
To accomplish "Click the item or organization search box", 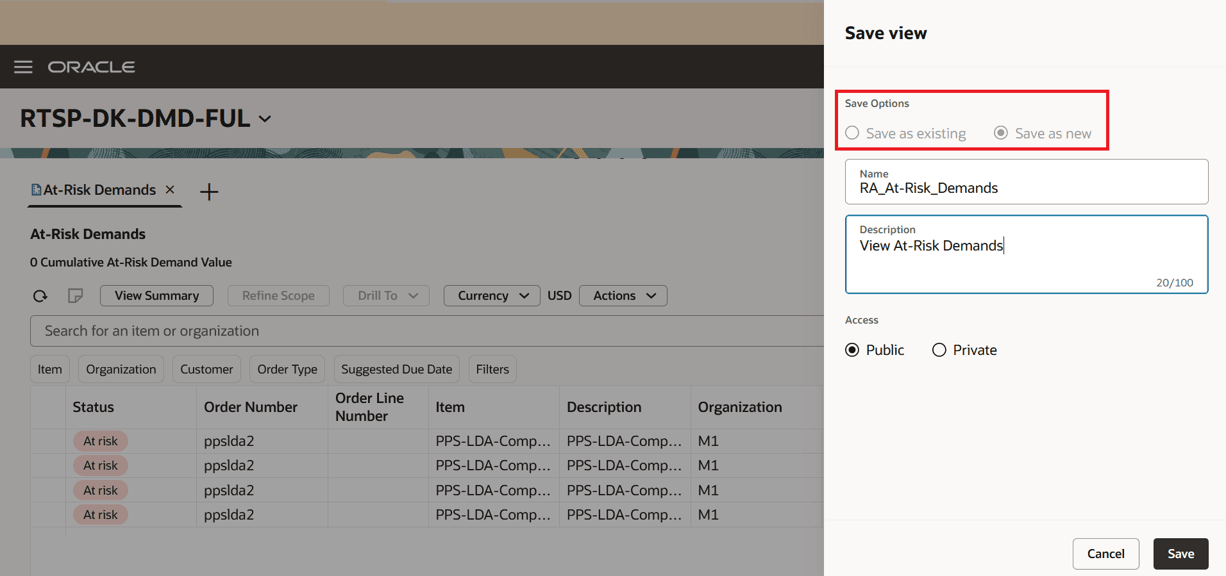I will tap(427, 331).
